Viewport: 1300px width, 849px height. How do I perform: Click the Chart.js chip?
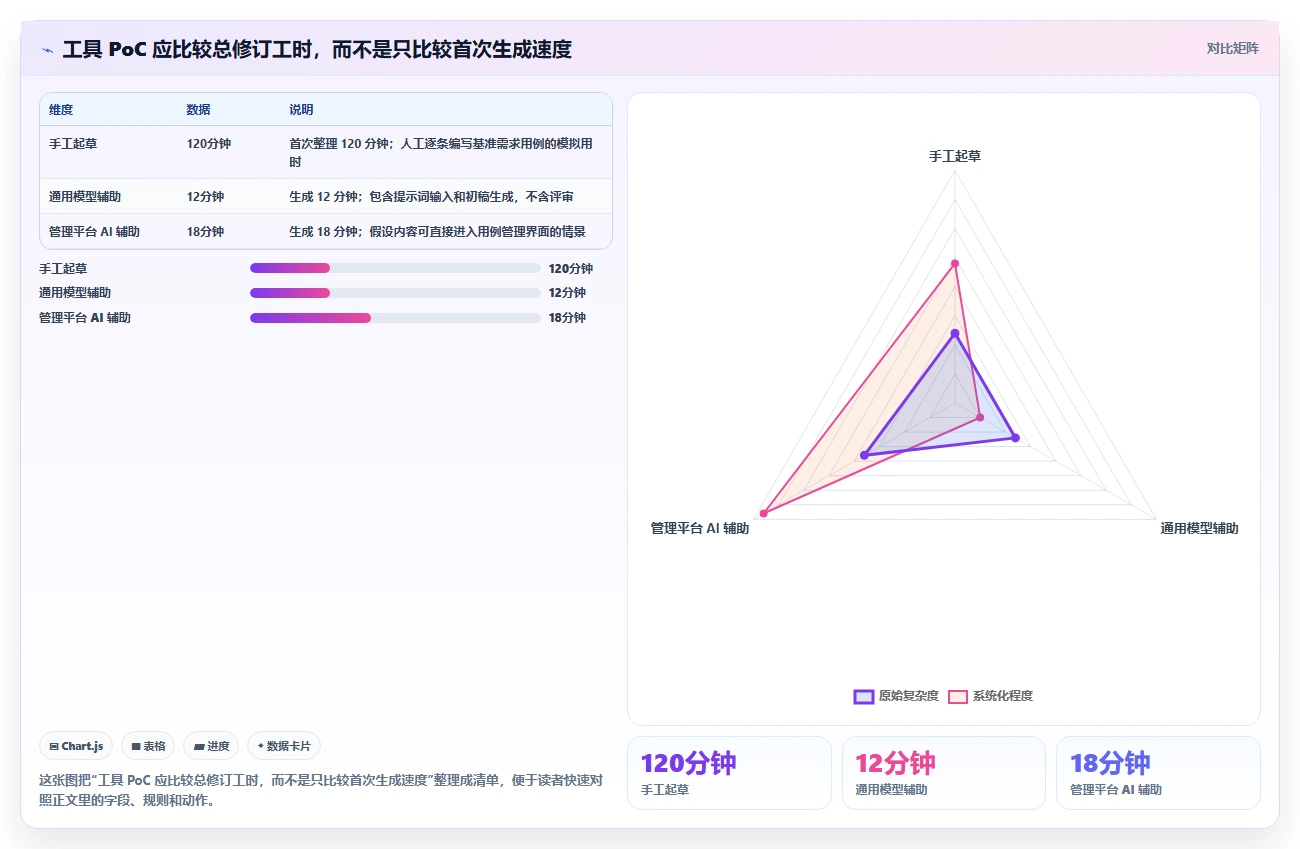pos(77,746)
